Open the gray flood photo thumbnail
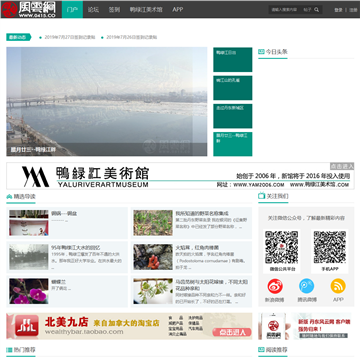This screenshot has width=360, height=360. tap(29, 257)
